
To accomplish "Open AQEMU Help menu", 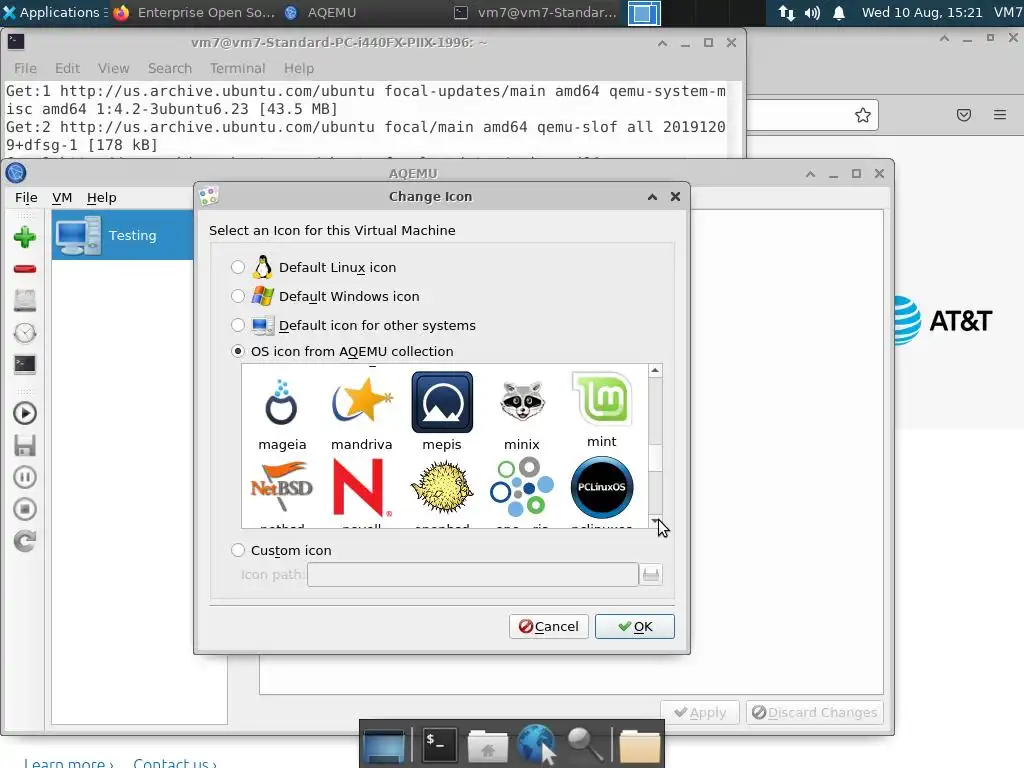I will 101,197.
